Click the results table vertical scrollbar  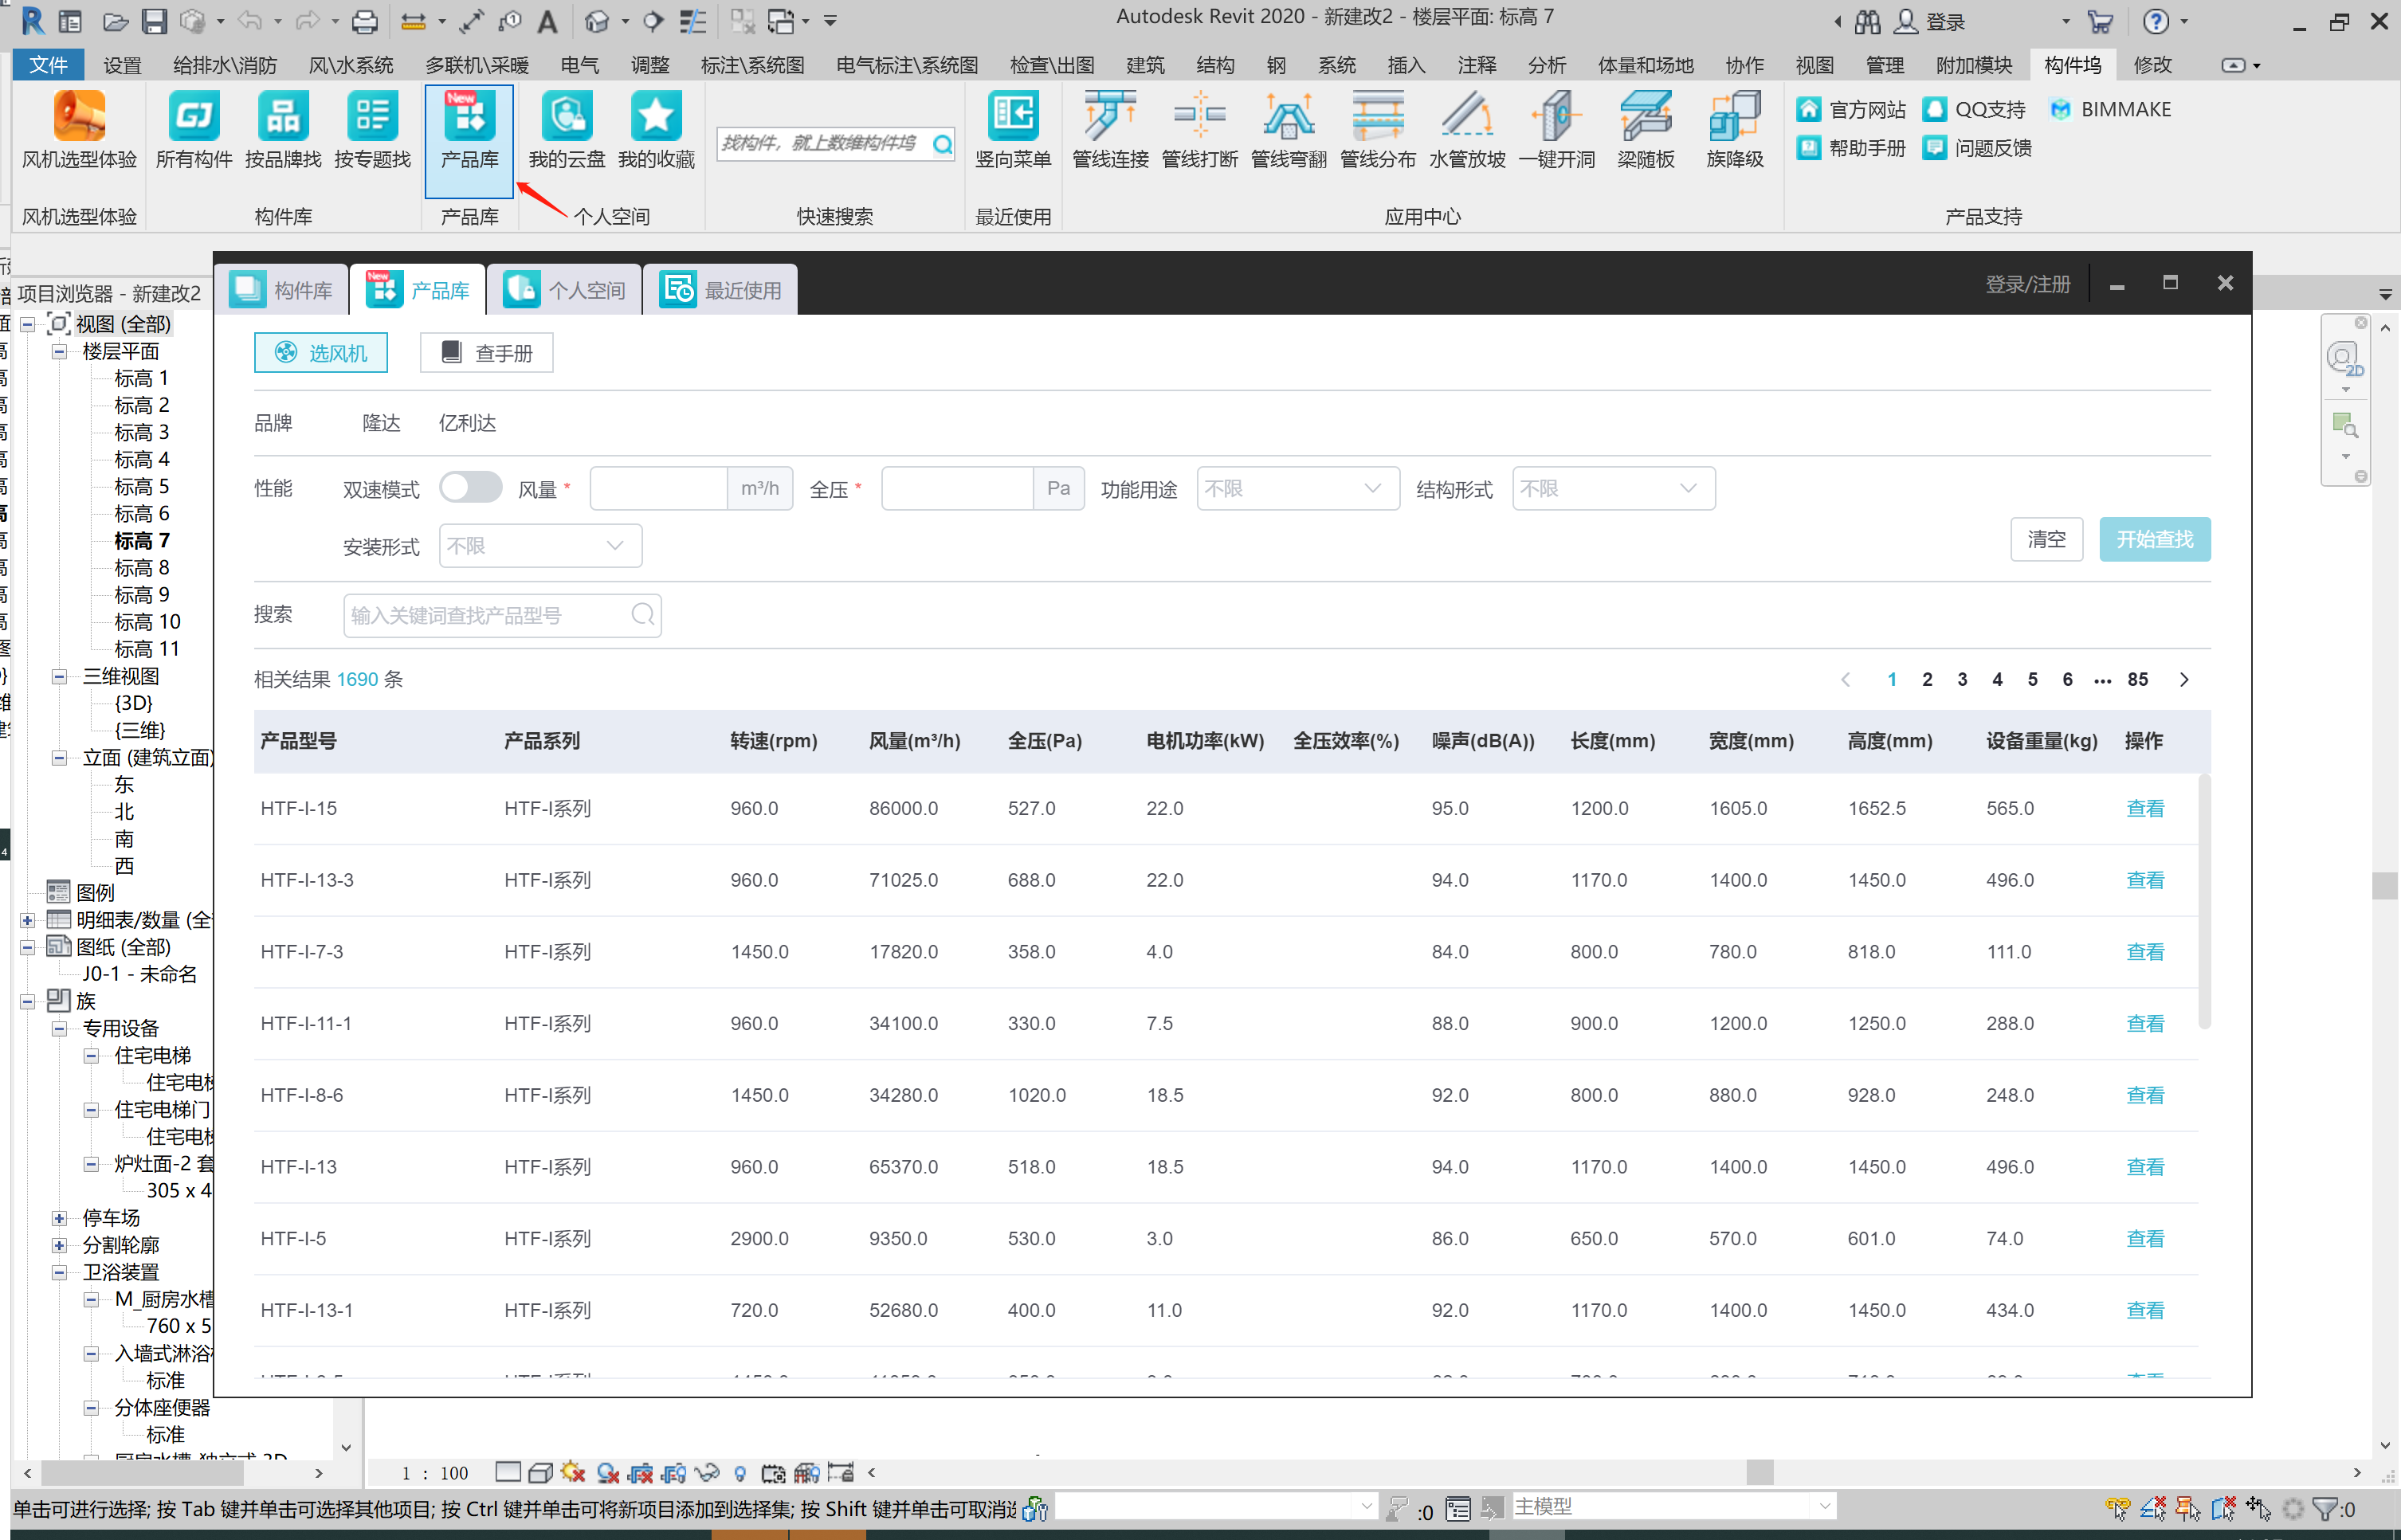[2203, 900]
